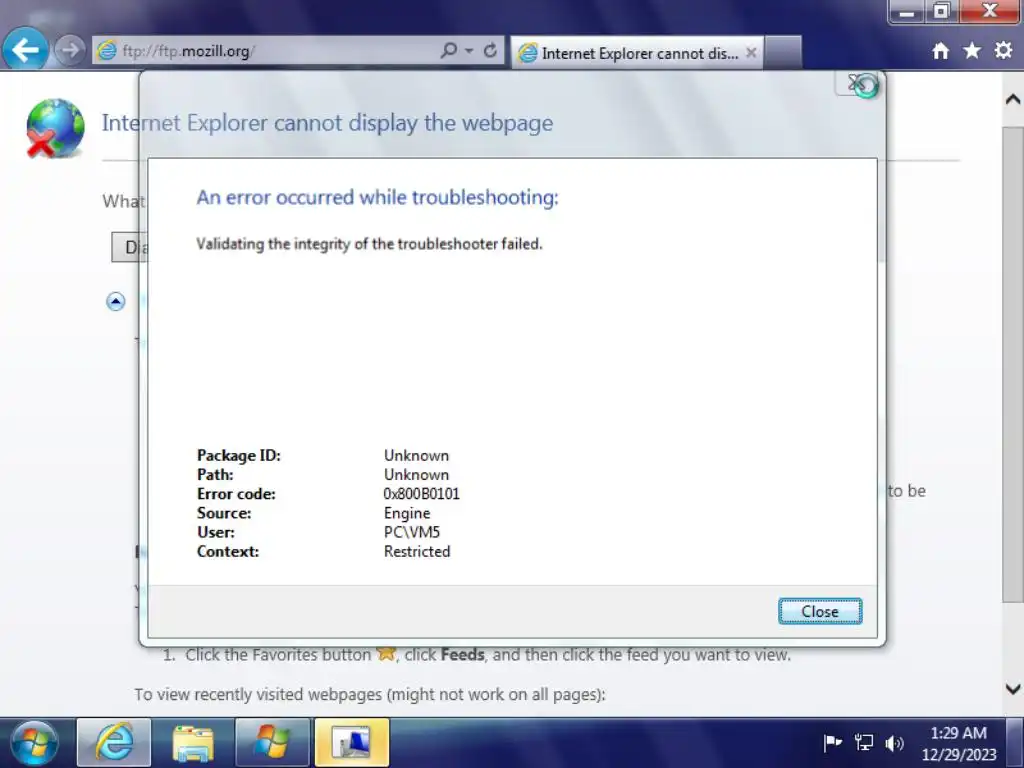Click the "An error occurred while troubleshooting" heading
This screenshot has height=768, width=1024.
click(x=377, y=197)
